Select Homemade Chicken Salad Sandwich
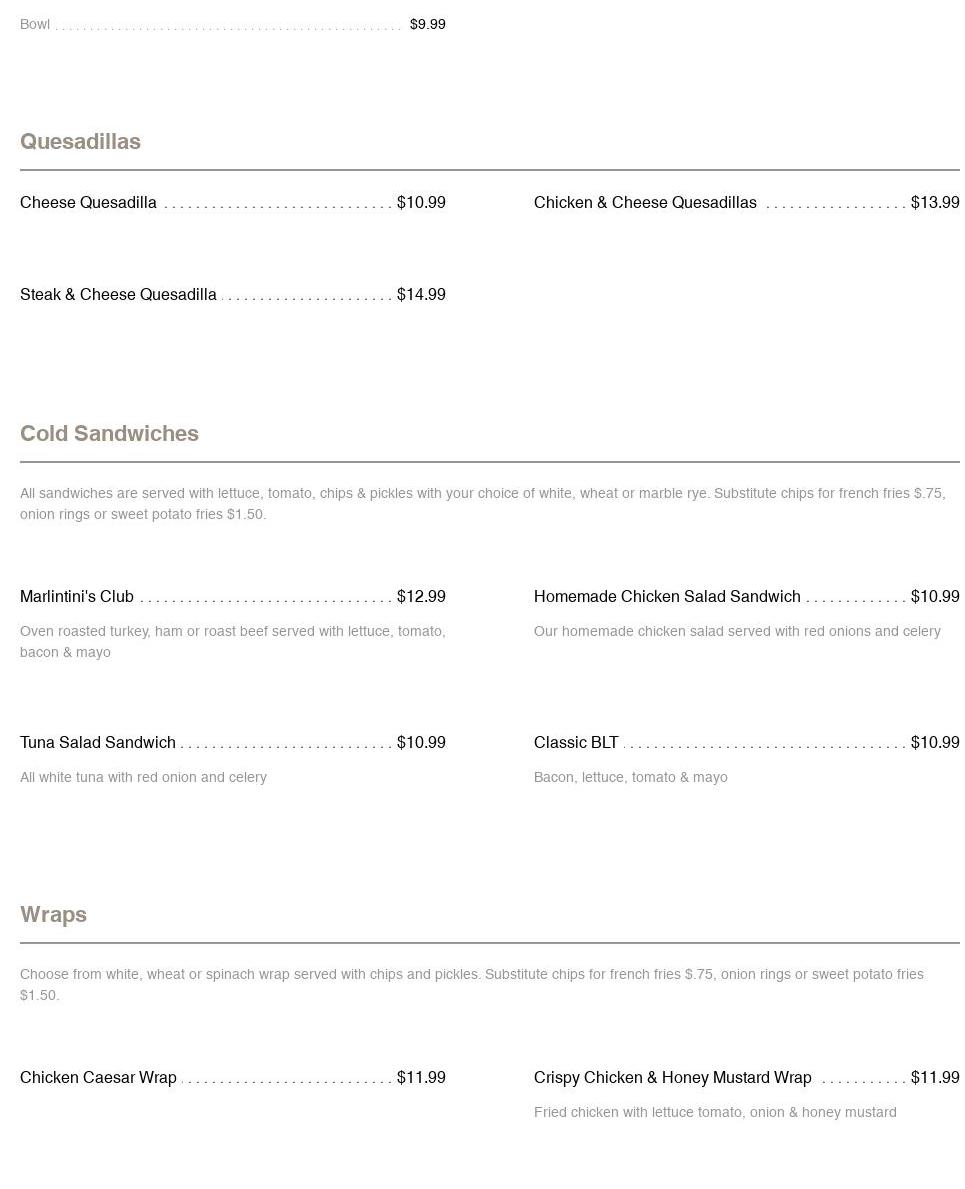The image size is (965, 1189). tap(667, 597)
